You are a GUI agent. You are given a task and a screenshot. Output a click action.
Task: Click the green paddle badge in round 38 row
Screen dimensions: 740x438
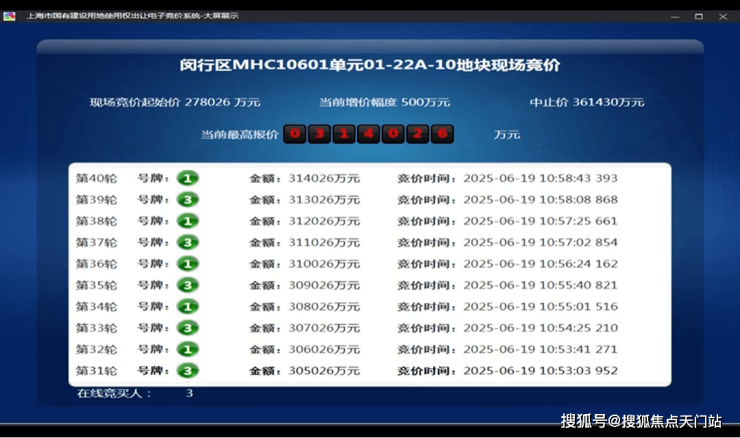187,221
